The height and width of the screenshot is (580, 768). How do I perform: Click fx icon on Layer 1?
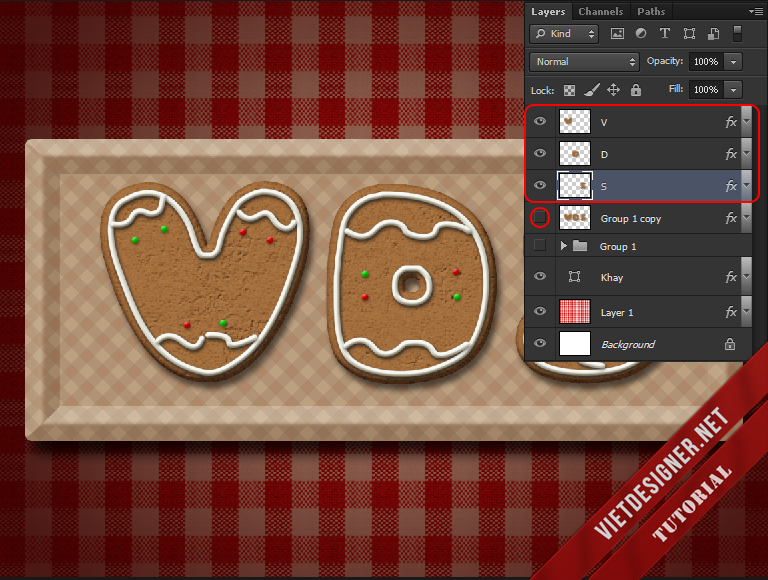[731, 312]
